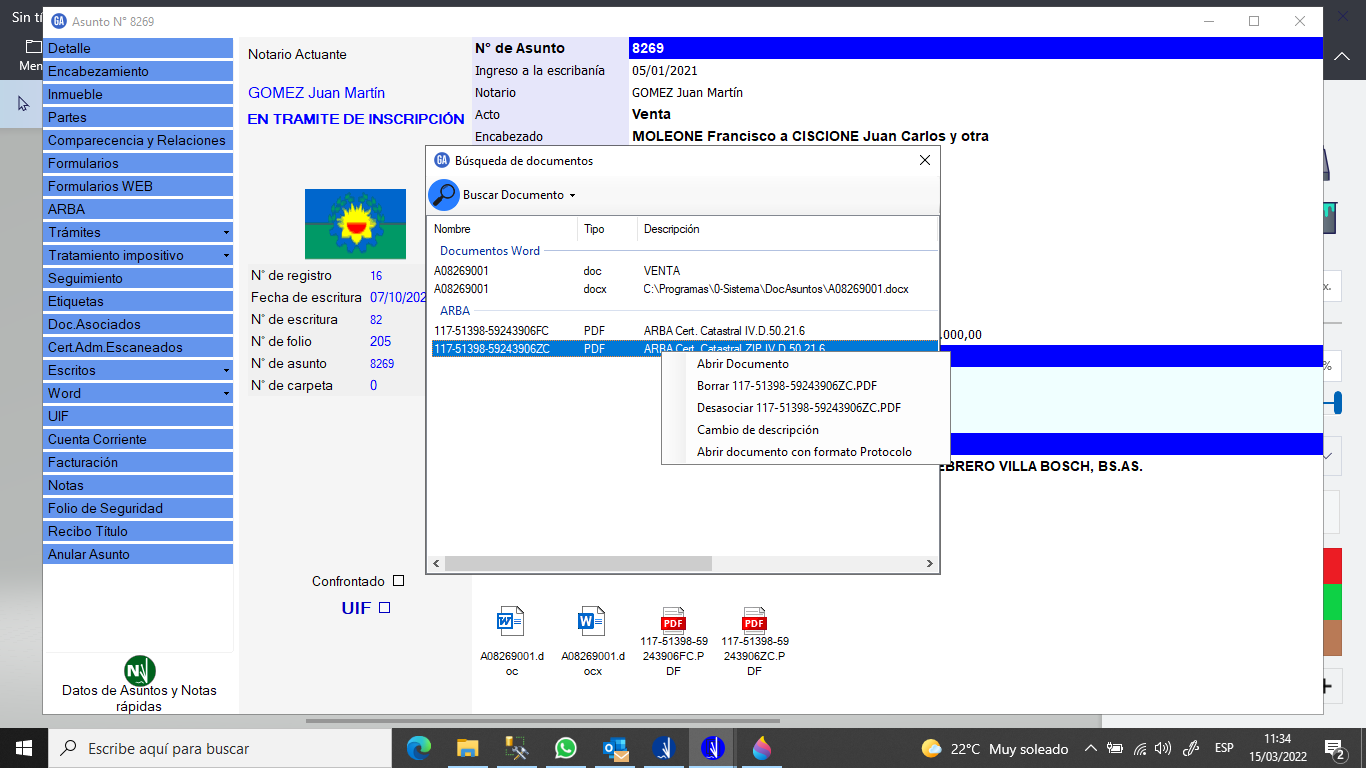This screenshot has height=768, width=1366.
Task: Click the Facturación sidebar button
Action: 83,463
